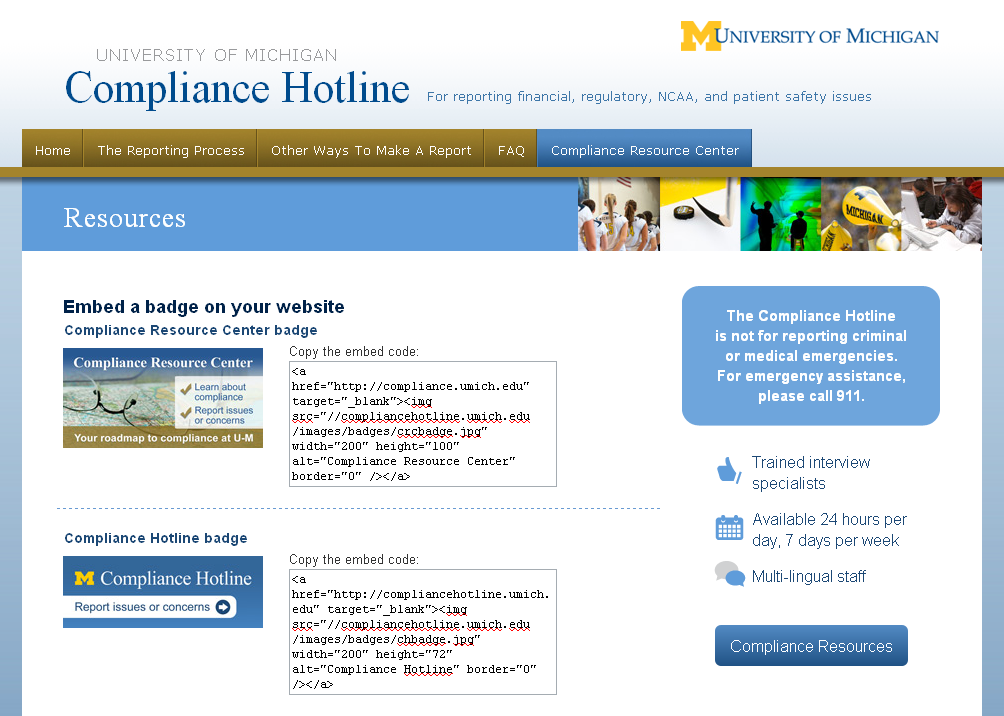Click the Compliance Hotline site title
Image resolution: width=1004 pixels, height=716 pixels.
[237, 88]
